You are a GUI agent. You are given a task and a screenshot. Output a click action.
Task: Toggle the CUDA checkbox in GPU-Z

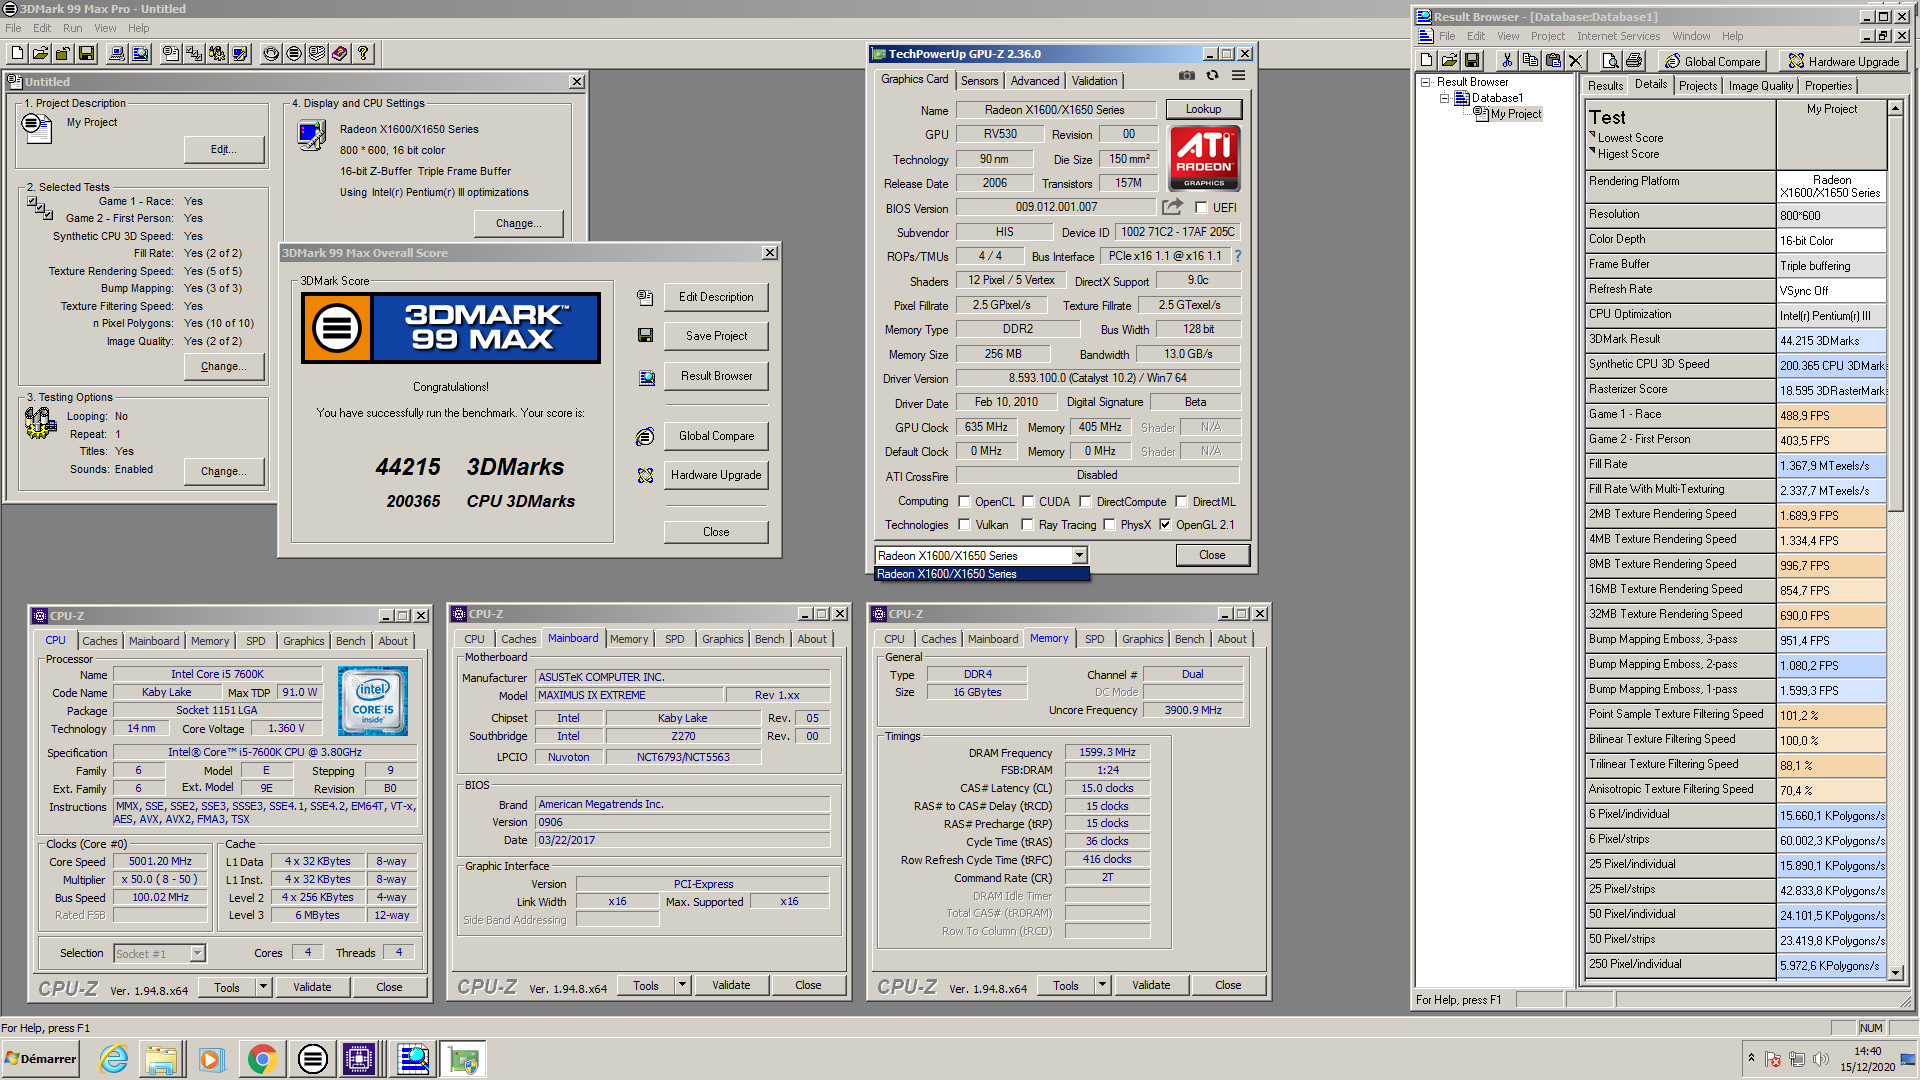pos(1027,502)
